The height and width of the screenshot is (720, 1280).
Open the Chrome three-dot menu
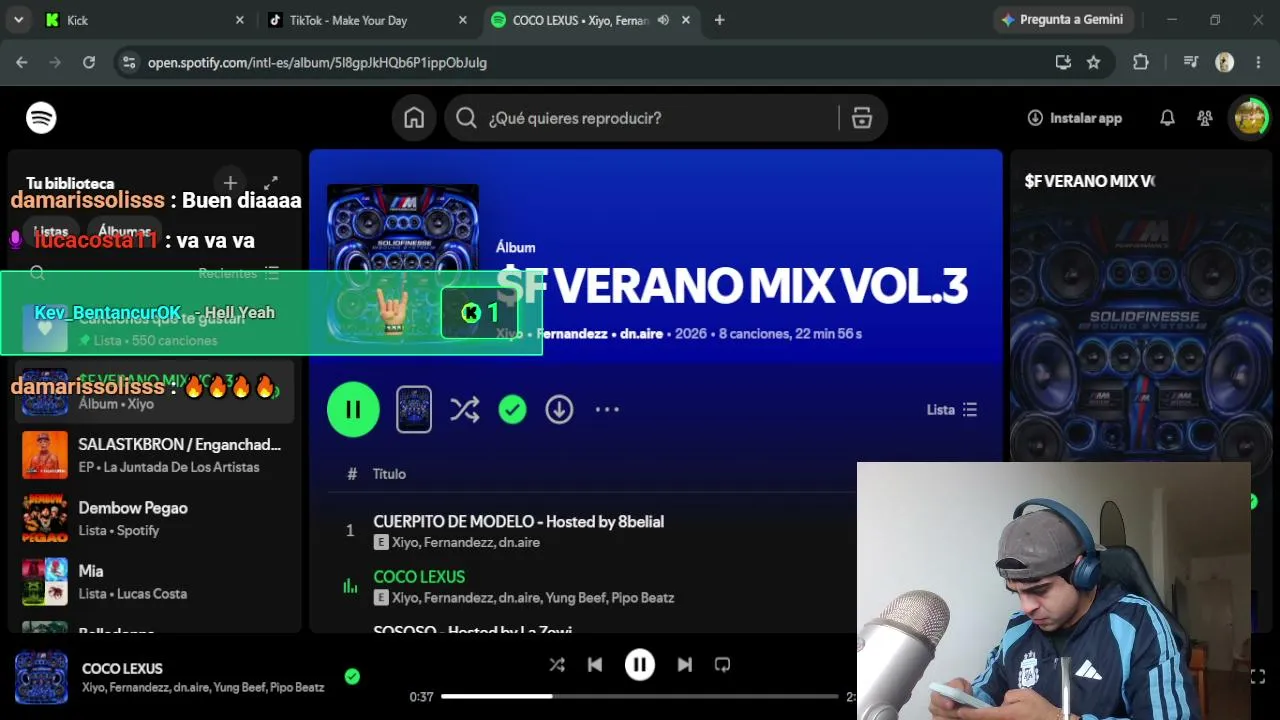[x=1258, y=62]
